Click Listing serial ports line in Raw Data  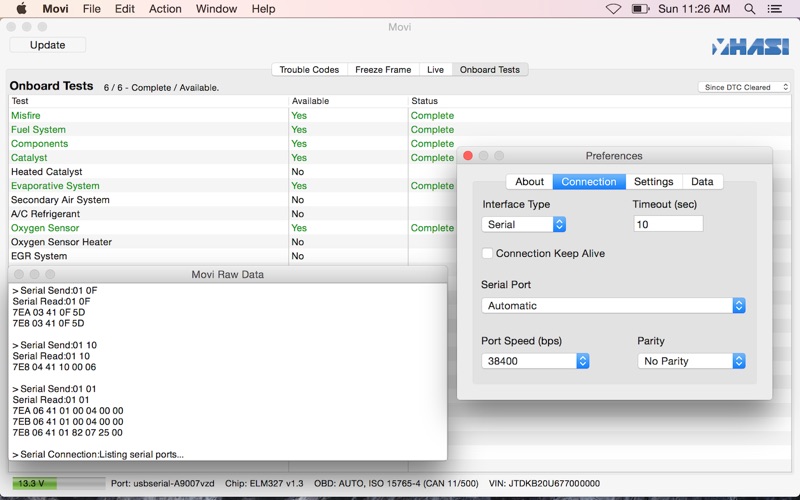(98, 454)
